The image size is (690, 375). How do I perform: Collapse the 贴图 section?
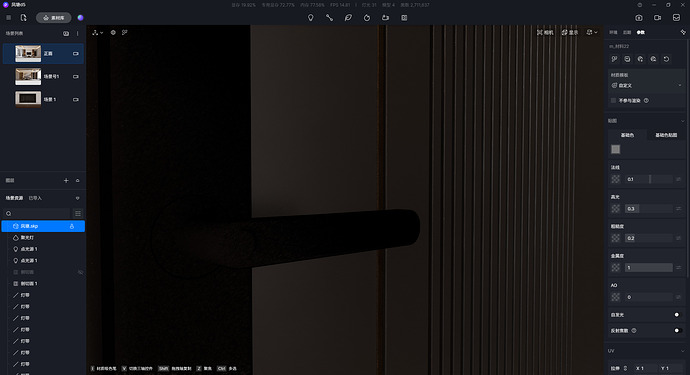[x=683, y=121]
